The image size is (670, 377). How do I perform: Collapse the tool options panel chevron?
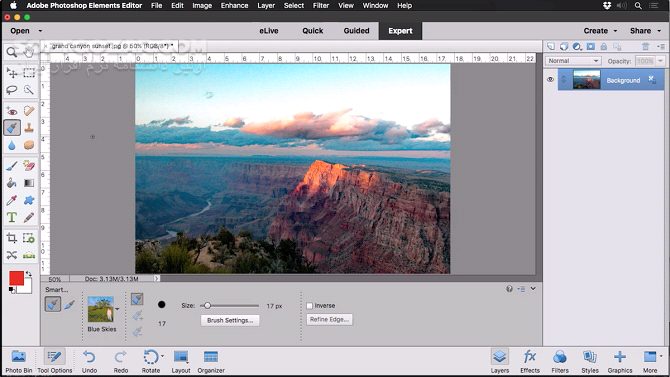pos(533,289)
